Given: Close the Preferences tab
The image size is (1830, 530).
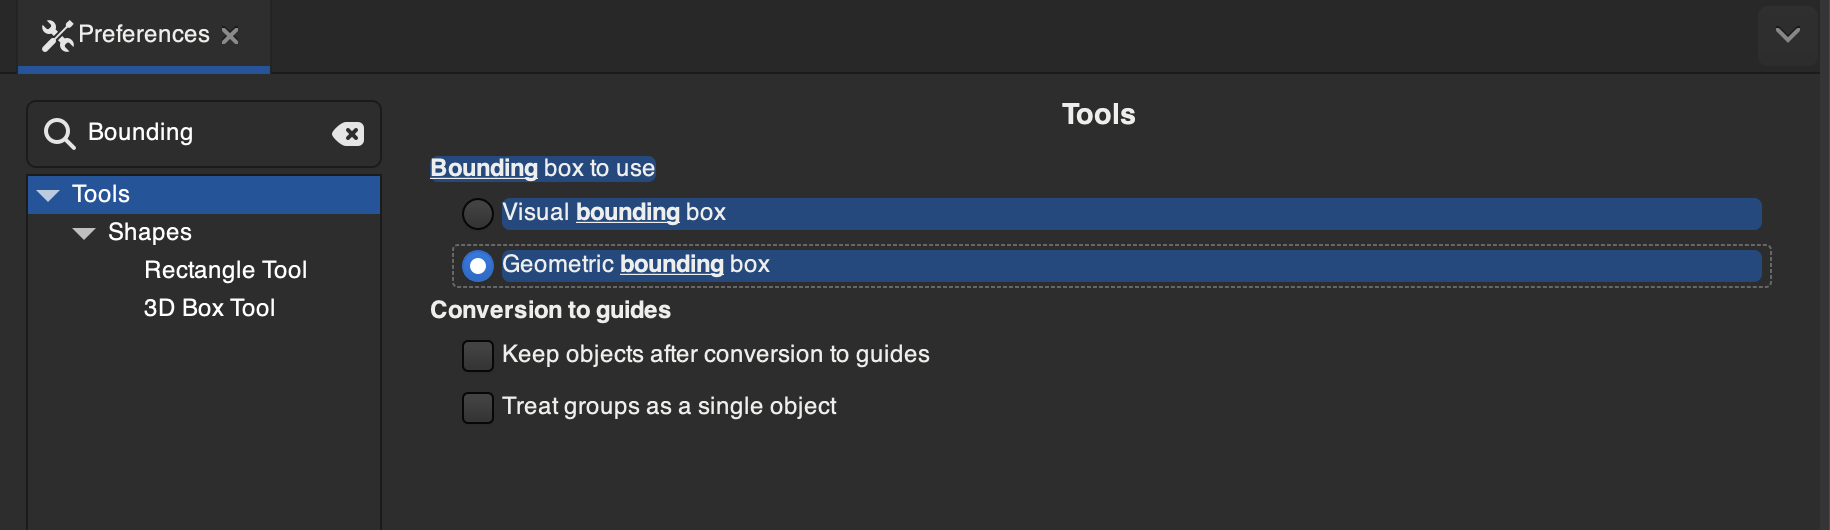Looking at the screenshot, I should (230, 36).
